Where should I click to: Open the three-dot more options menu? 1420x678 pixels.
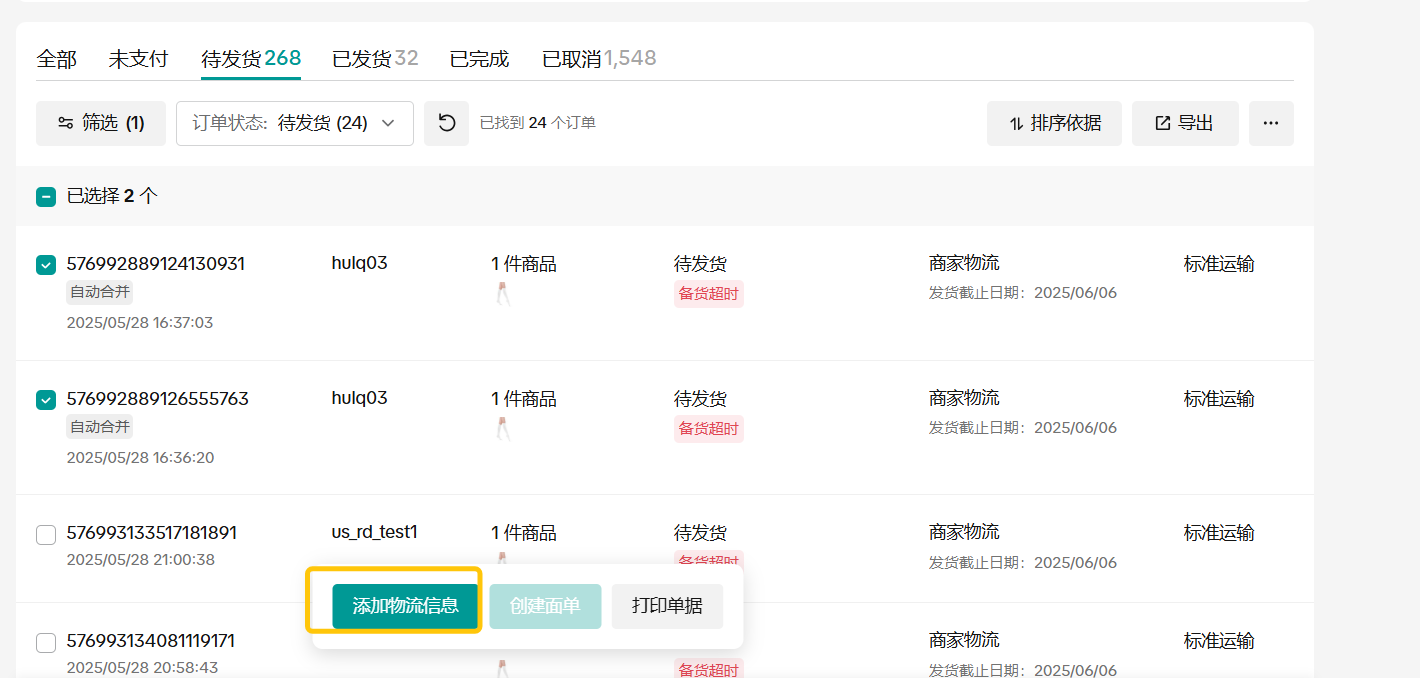click(x=1271, y=123)
